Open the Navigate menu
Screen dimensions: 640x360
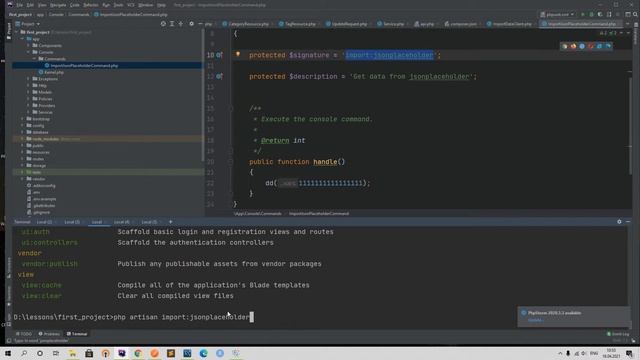click(x=58, y=5)
